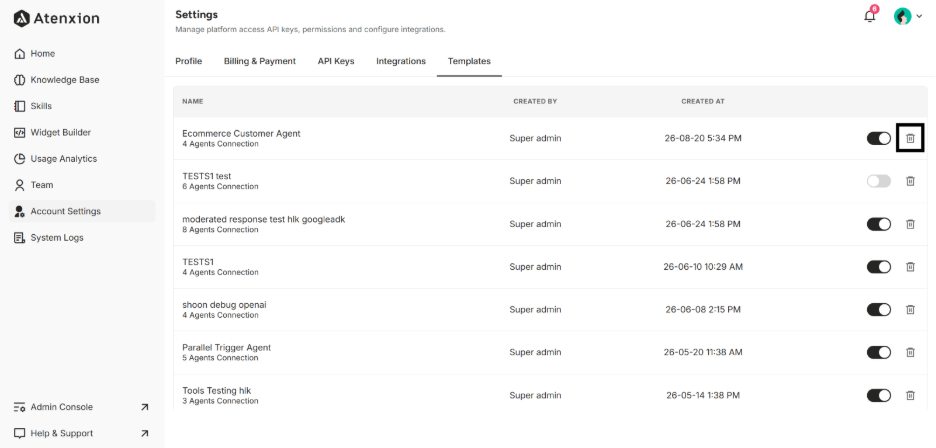Viewport: 936px width, 448px height.
Task: Select the moderated response test hlk googleadk name
Action: [x=263, y=219]
